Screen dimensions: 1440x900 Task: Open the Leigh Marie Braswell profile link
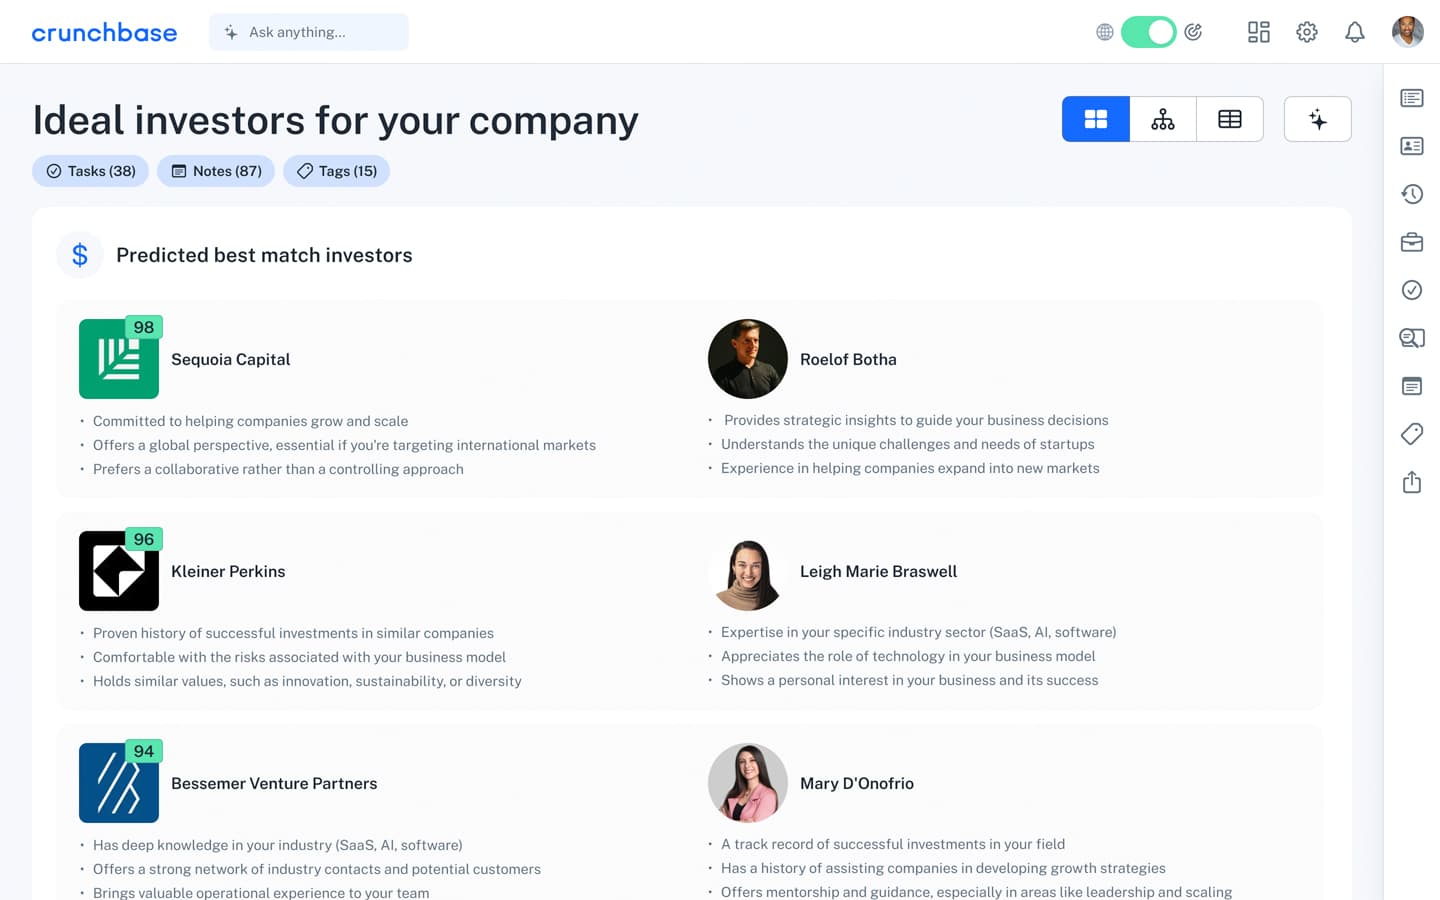point(878,571)
